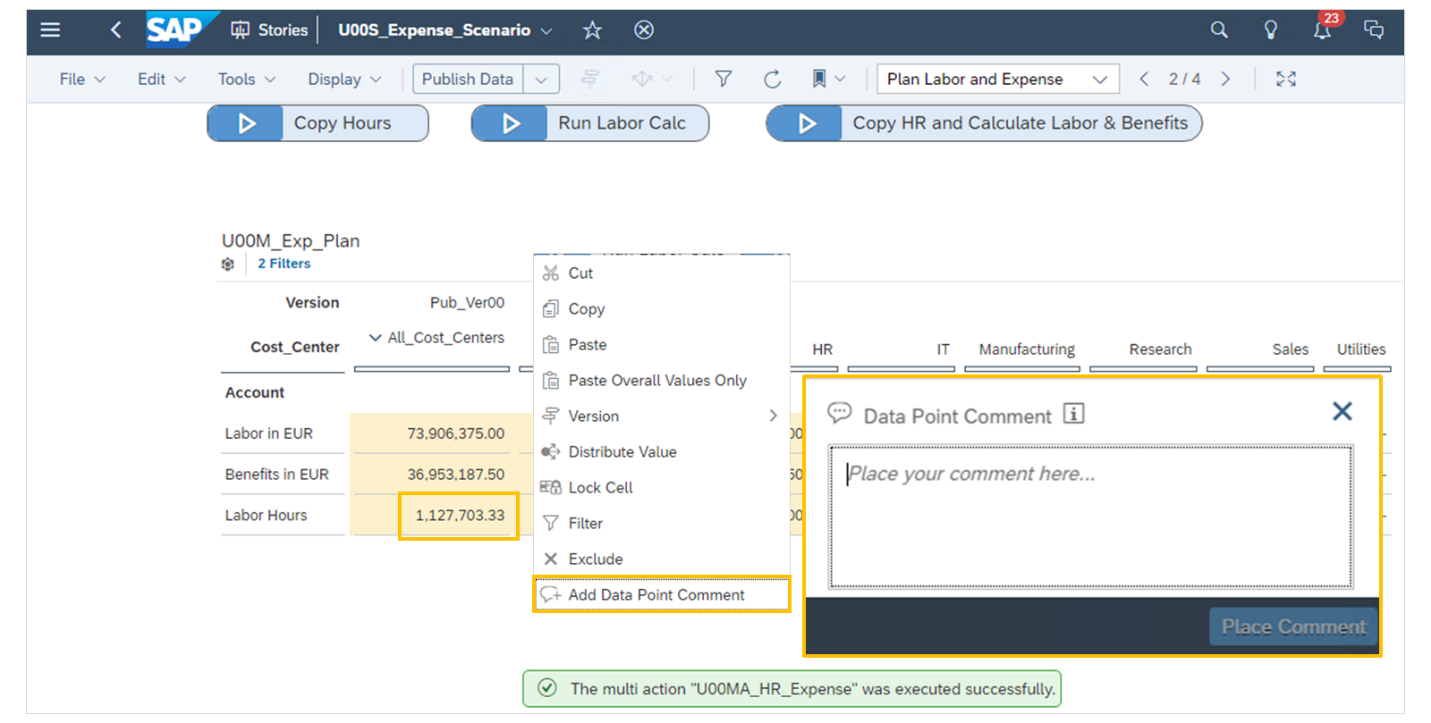Open notifications bell with 23 badge
Screen dimensions: 1431x723
point(1322,30)
